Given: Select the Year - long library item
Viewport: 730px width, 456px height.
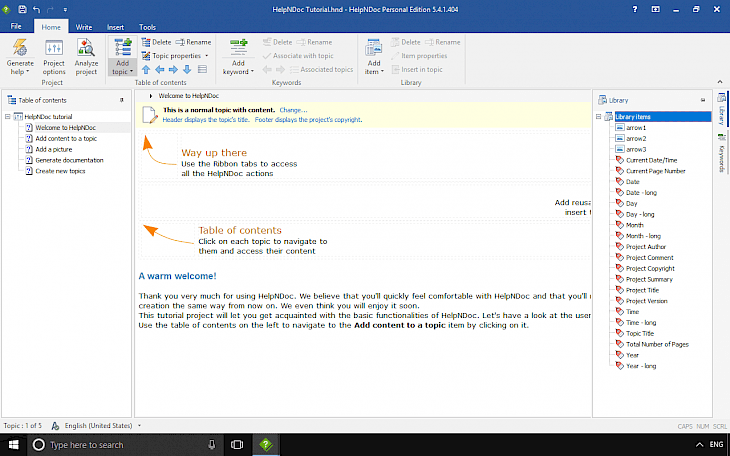Looking at the screenshot, I should point(641,366).
